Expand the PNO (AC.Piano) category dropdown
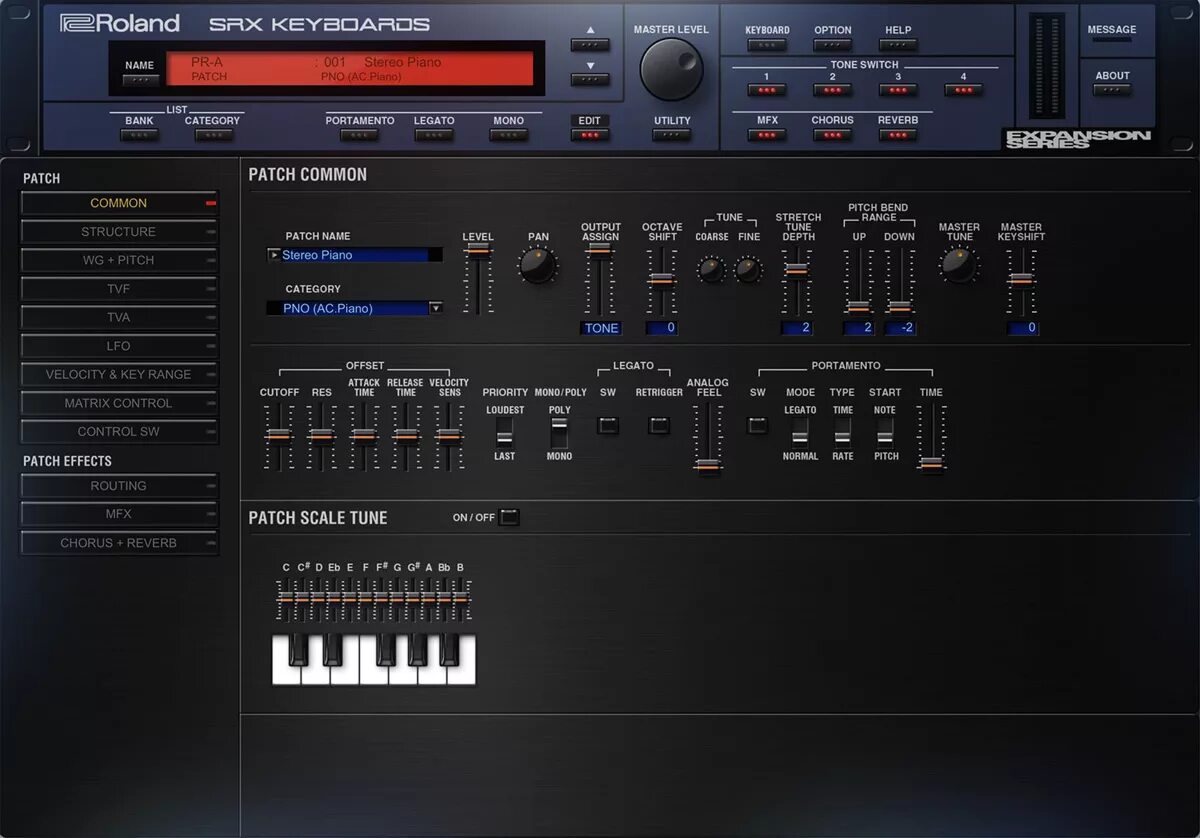The image size is (1200, 838). [435, 308]
